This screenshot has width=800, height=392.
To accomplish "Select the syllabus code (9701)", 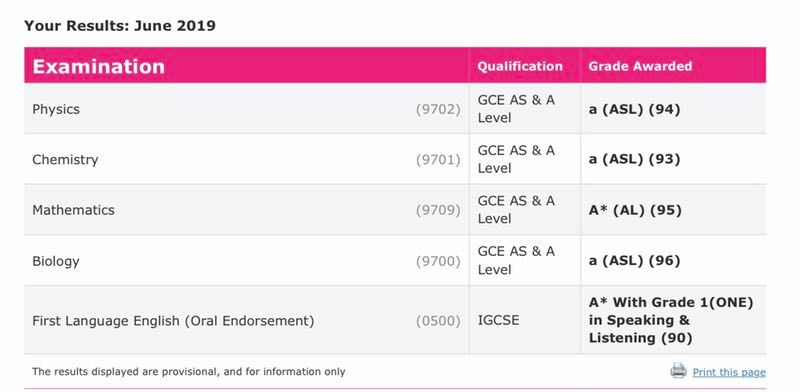I will coord(438,160).
